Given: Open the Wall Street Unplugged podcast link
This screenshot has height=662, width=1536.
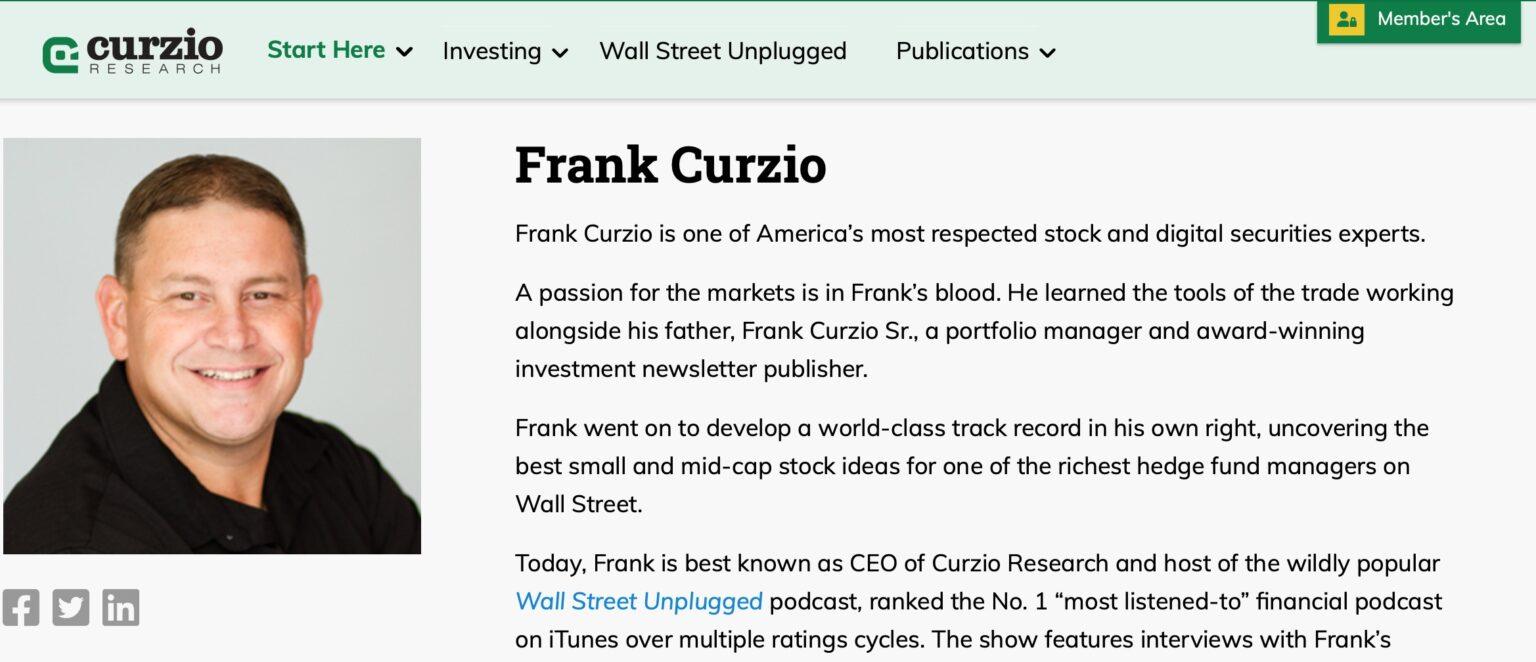Looking at the screenshot, I should coord(639,601).
